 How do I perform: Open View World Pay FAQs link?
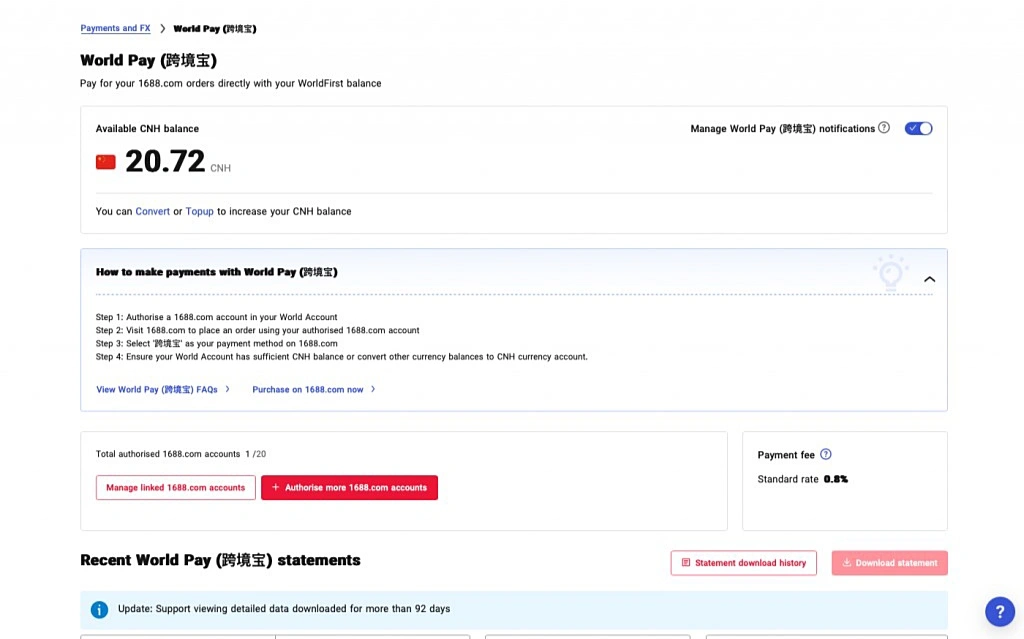coord(157,389)
